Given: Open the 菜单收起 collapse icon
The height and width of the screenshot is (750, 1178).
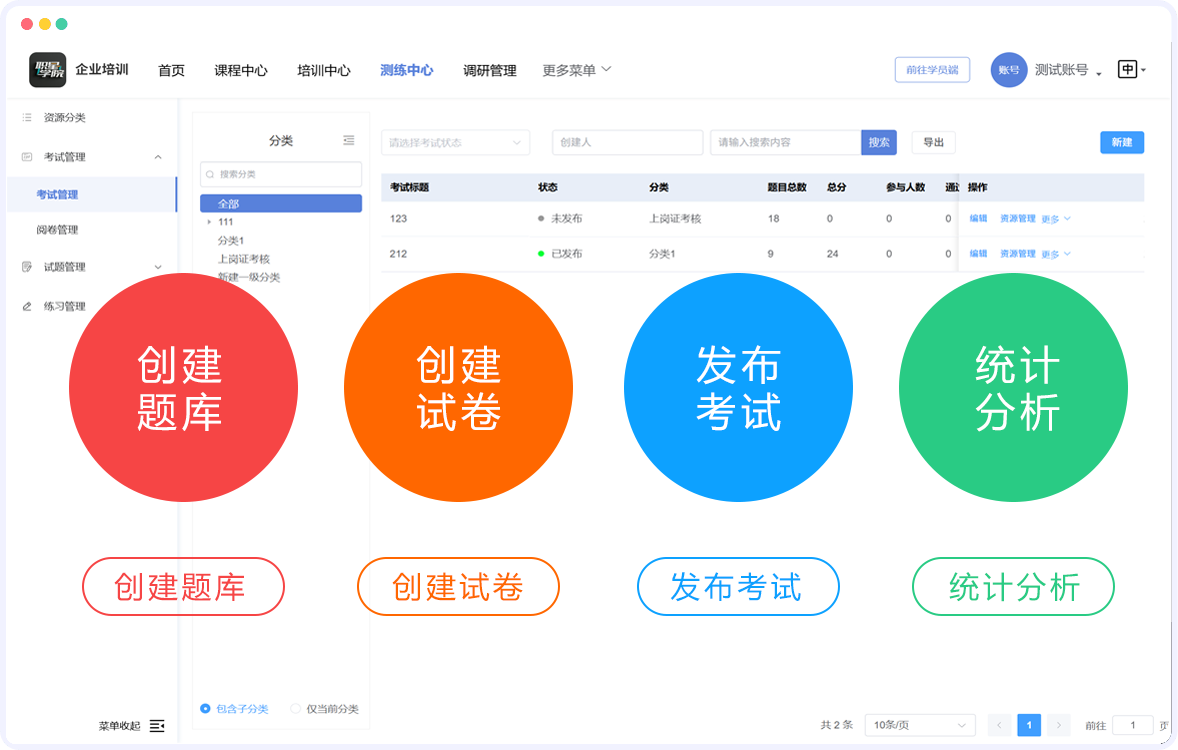Looking at the screenshot, I should [156, 726].
